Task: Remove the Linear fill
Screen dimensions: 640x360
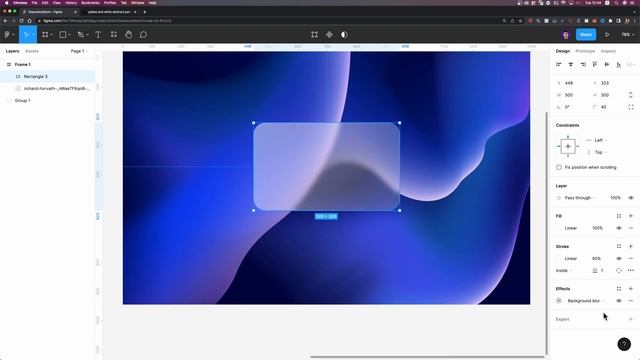Action: point(631,228)
